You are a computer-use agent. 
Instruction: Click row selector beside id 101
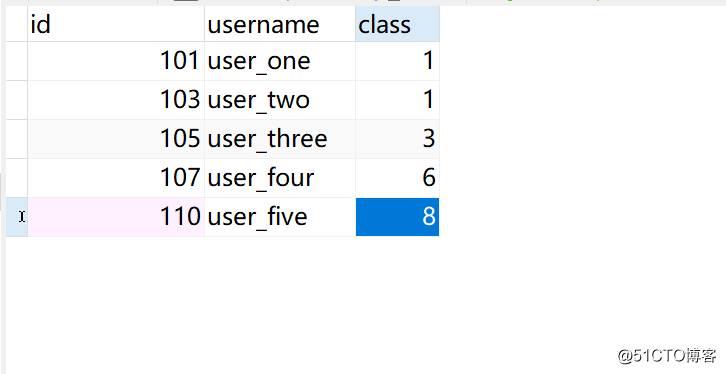pos(17,61)
